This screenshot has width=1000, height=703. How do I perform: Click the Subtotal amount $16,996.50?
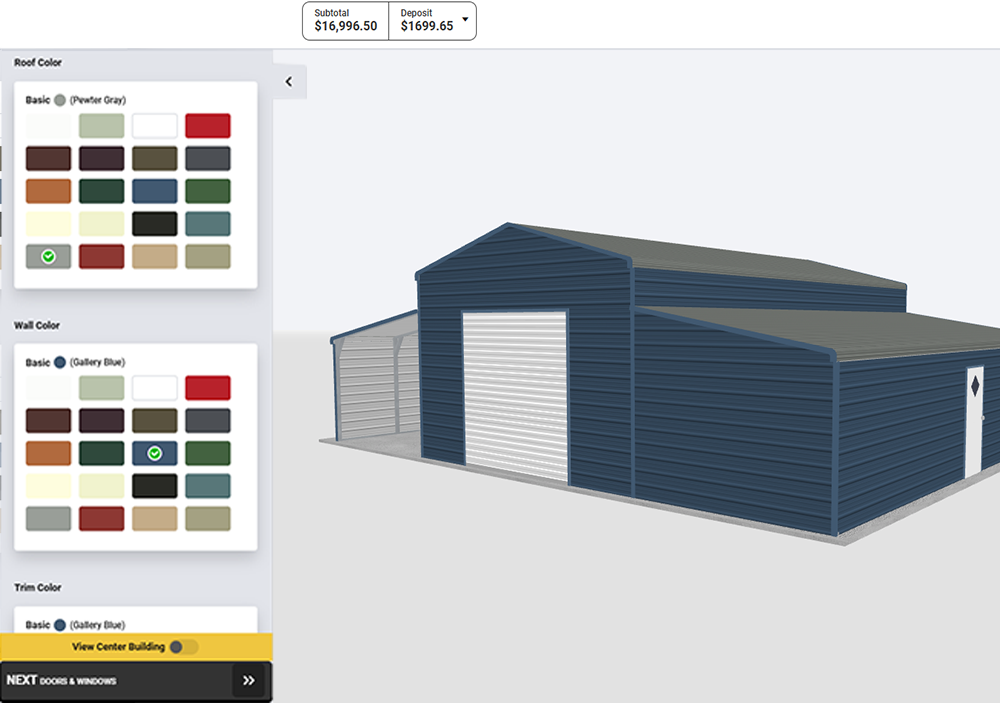coord(345,26)
